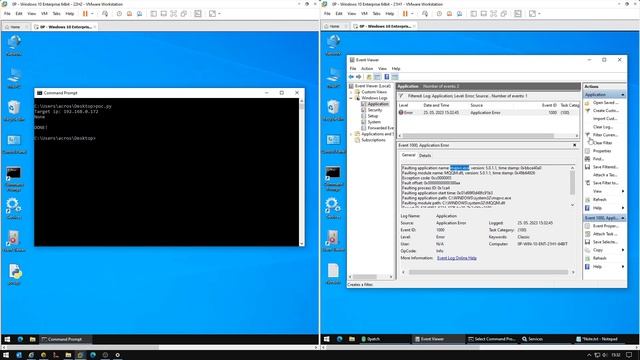Screen dimensions: 640x360
Task: Collapse the Application actions section header
Action: [x=623, y=95]
